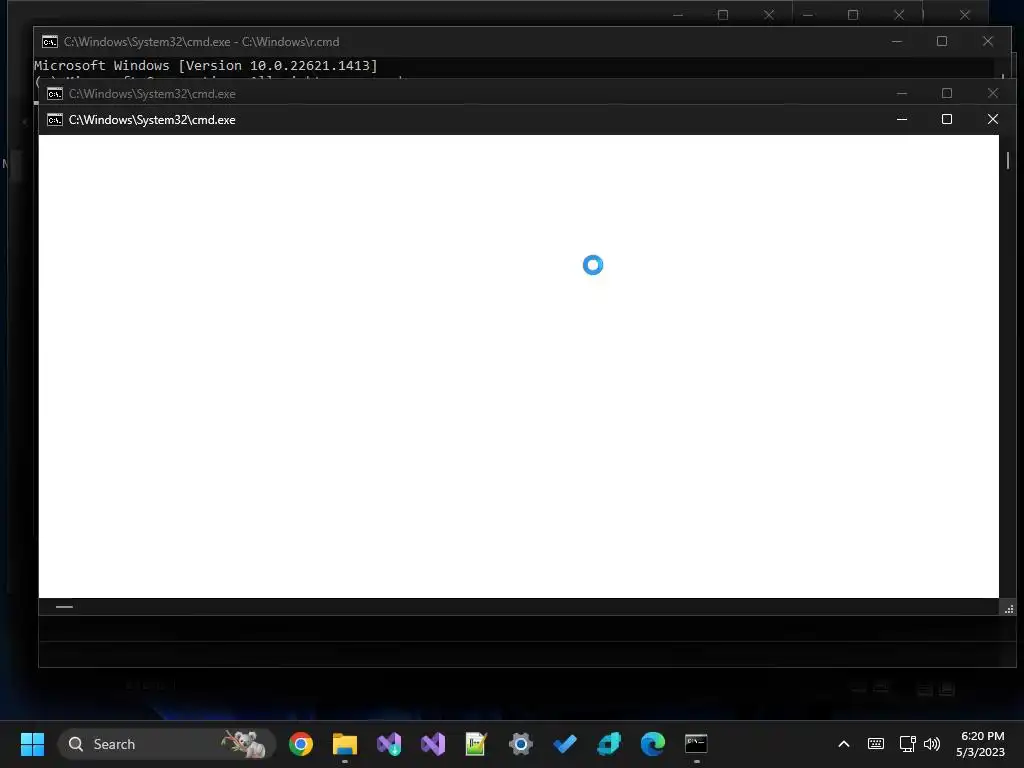The width and height of the screenshot is (1024, 768).
Task: Open Visual Studio Installer taskbar icon
Action: coord(389,744)
